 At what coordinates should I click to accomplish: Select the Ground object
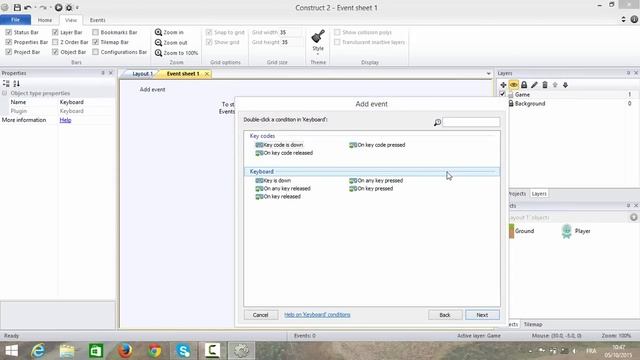point(521,231)
